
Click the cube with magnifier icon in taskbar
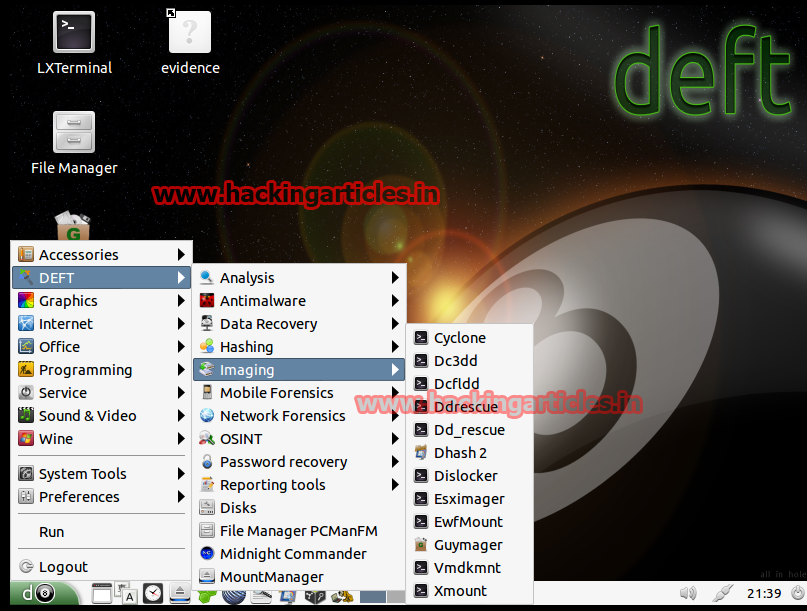tap(314, 597)
